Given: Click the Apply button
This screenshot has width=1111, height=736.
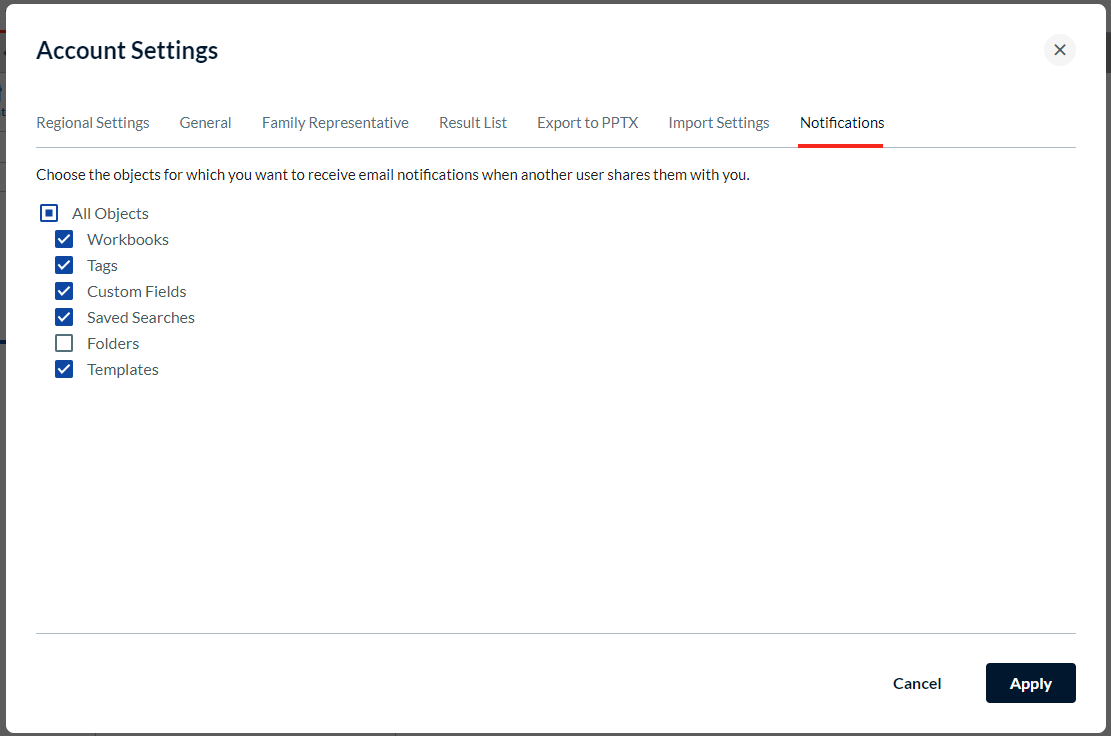Looking at the screenshot, I should click(x=1030, y=684).
